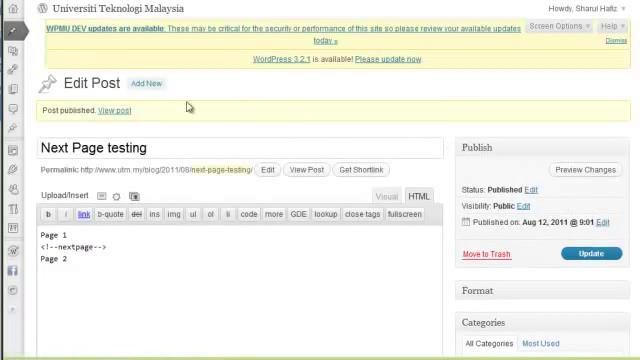Click the sidebar icon below Facebook
The image size is (640, 360).
coord(13,290)
